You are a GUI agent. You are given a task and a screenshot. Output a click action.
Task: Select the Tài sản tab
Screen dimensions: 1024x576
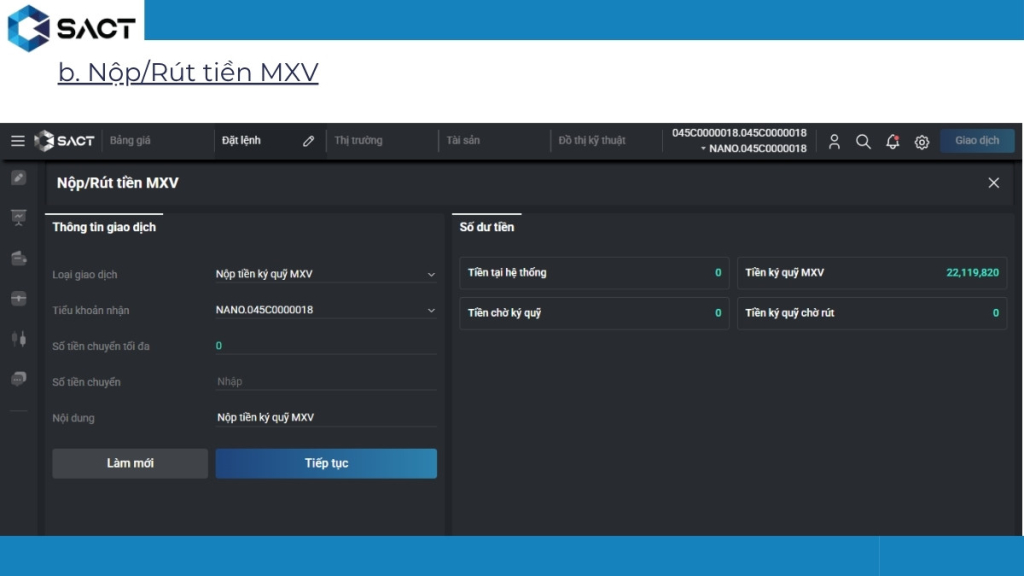(463, 140)
